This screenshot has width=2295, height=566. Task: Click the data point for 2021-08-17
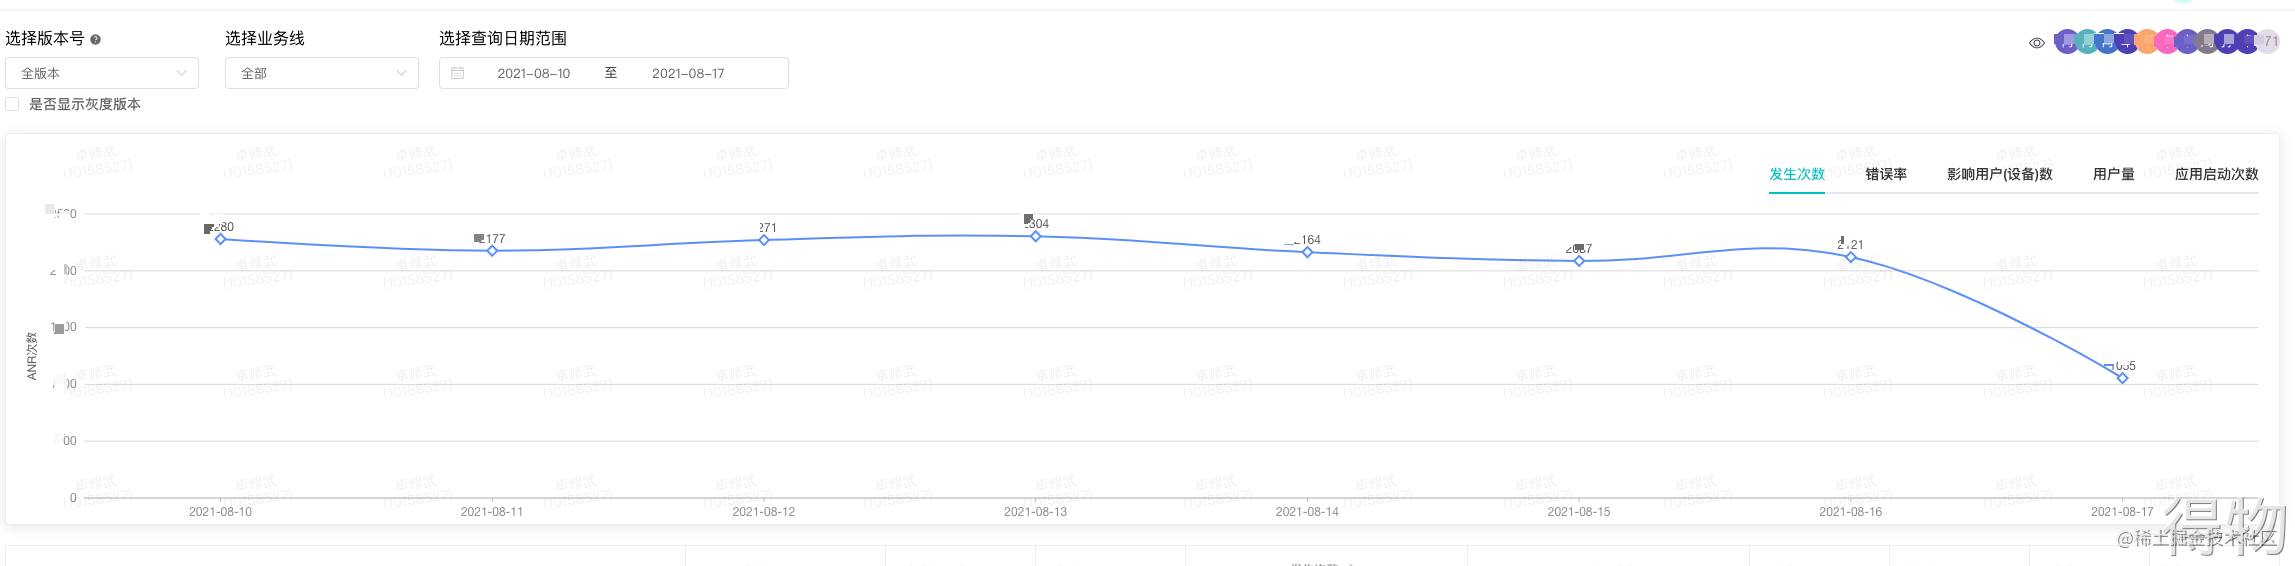click(x=2122, y=378)
